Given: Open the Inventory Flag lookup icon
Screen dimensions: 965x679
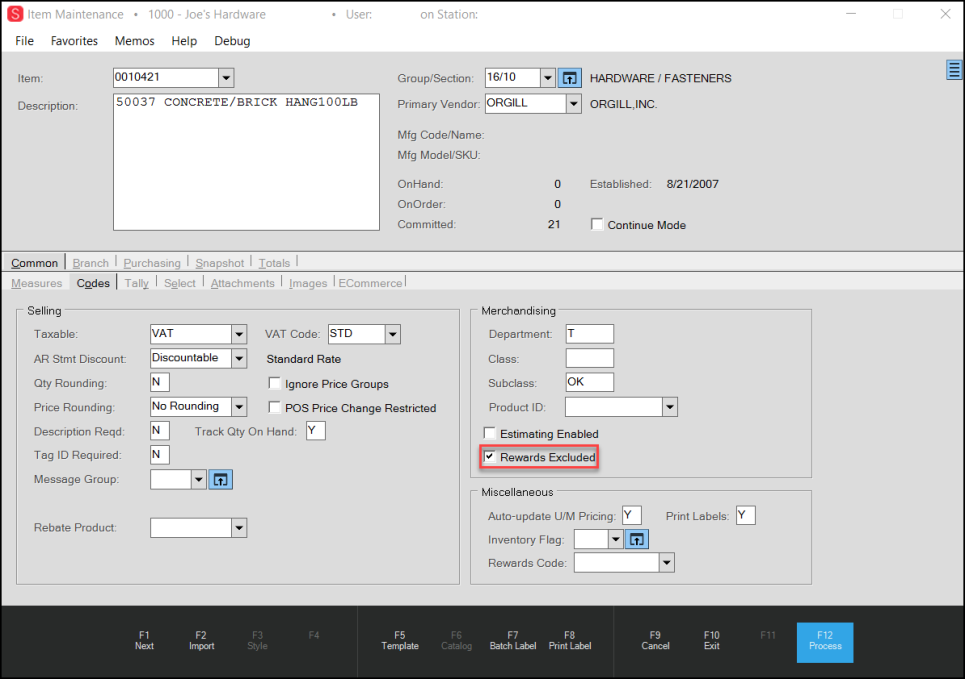Looking at the screenshot, I should pyautogui.click(x=636, y=539).
